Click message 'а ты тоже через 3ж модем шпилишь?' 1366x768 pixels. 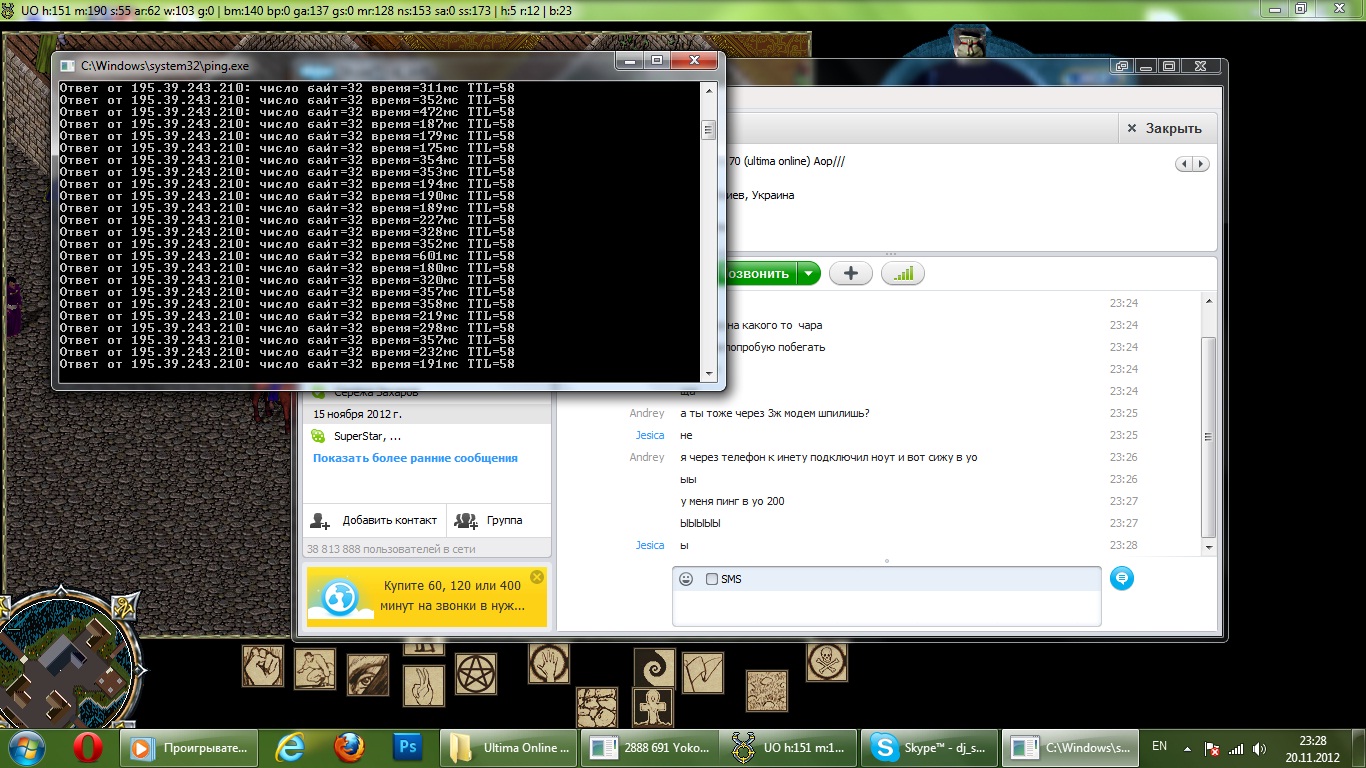point(775,413)
